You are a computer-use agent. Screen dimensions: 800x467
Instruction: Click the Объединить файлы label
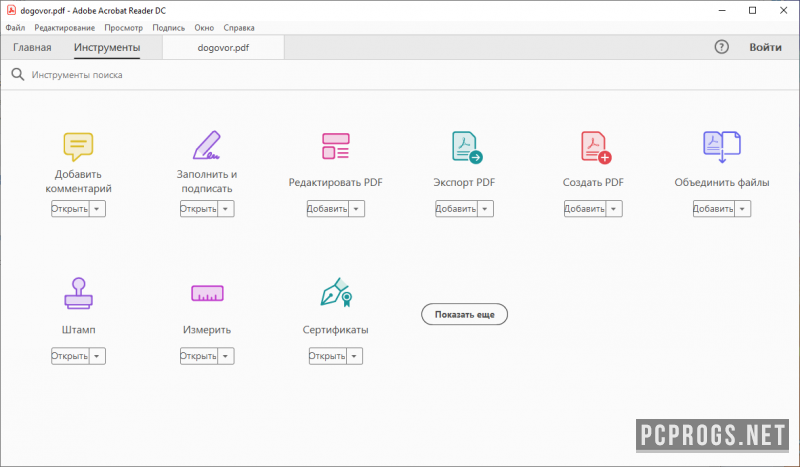[x=722, y=182]
